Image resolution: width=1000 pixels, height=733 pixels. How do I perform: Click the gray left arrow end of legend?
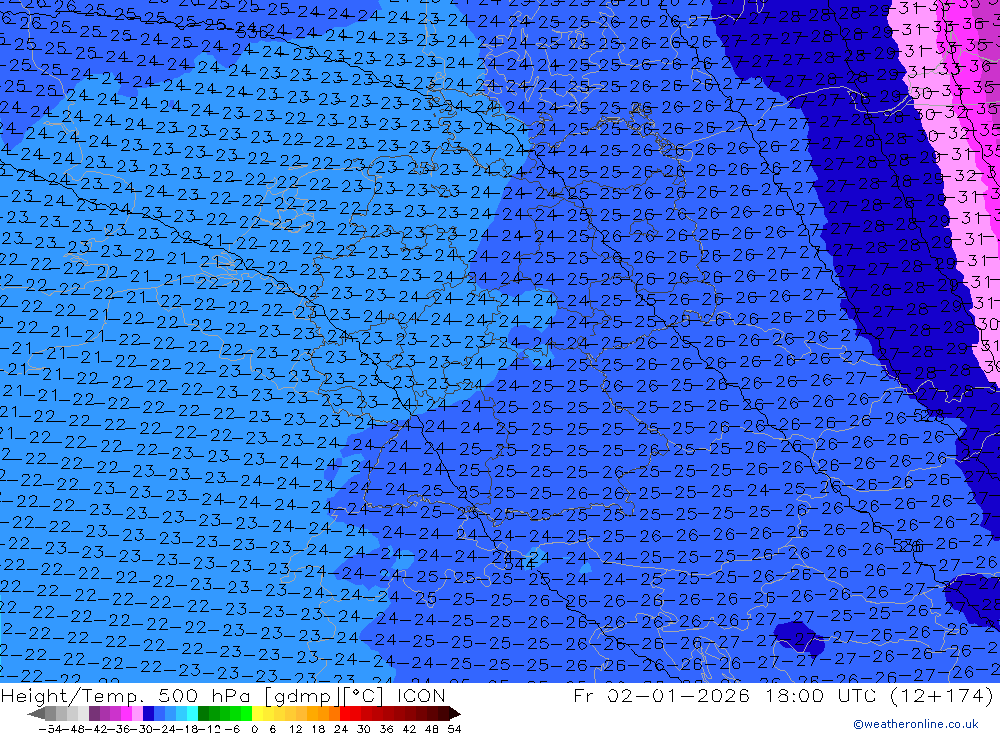coord(36,714)
